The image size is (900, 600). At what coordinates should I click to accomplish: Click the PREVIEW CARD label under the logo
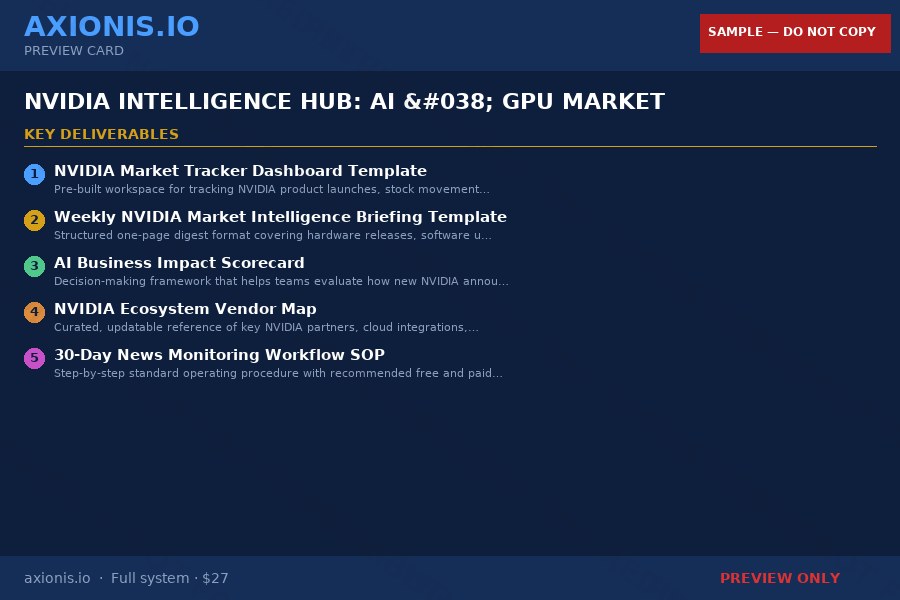(x=73, y=51)
